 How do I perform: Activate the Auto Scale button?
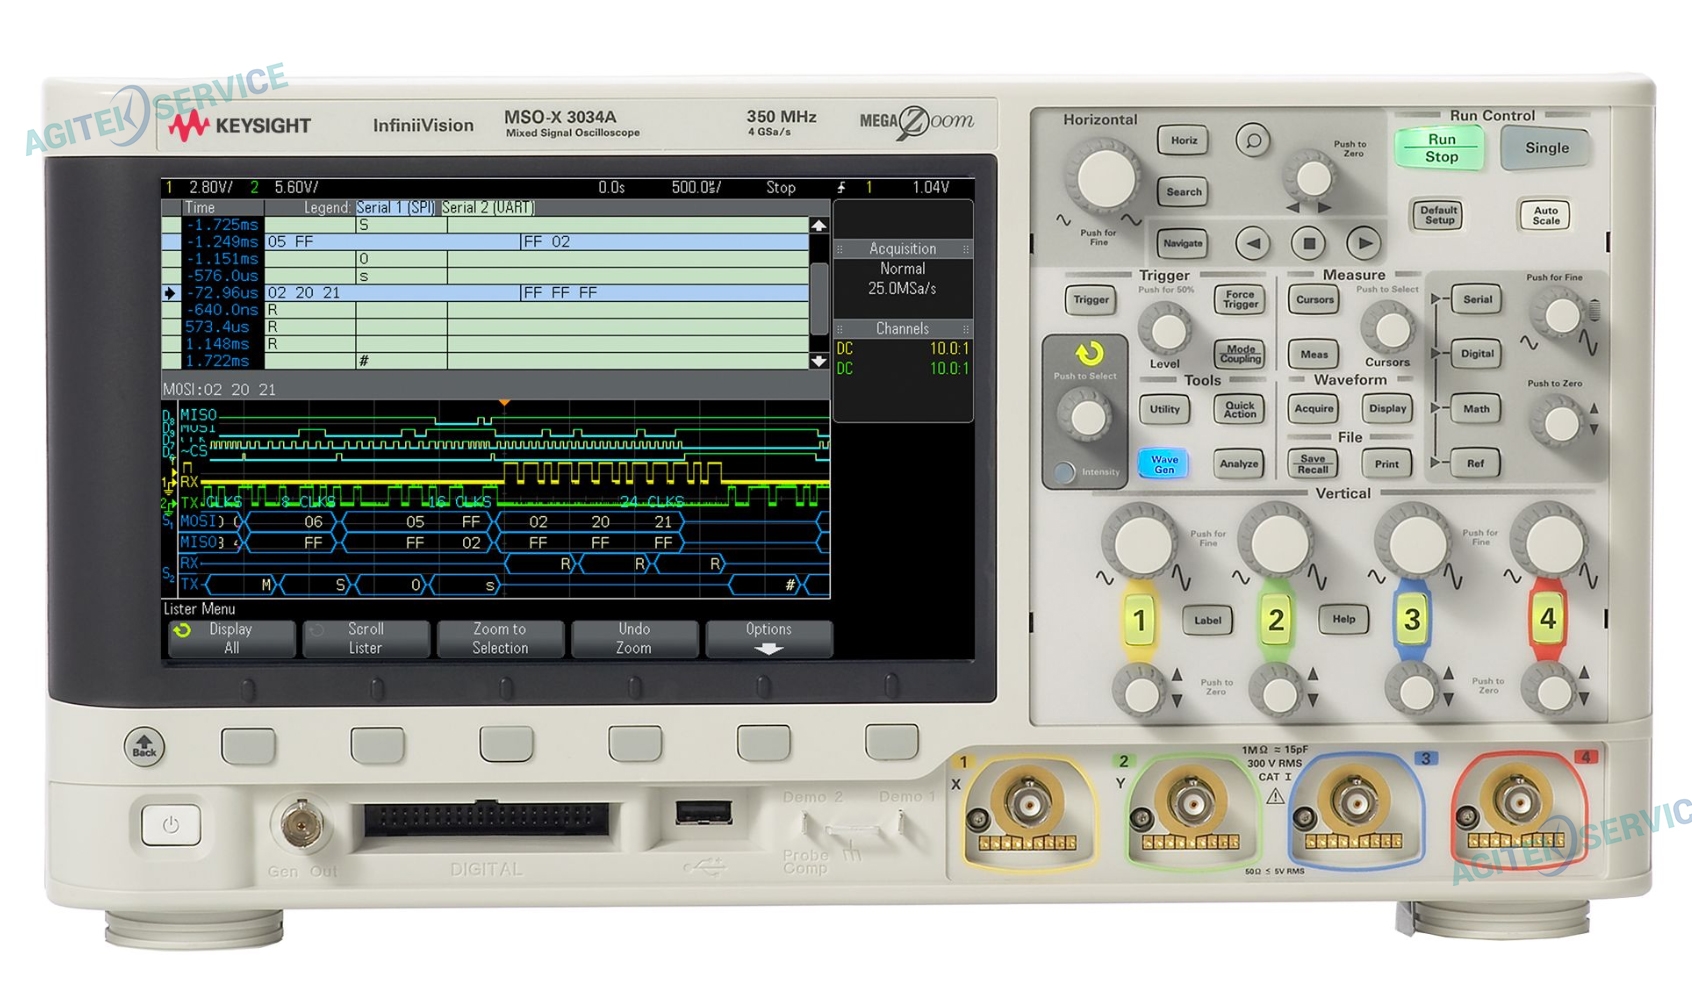(x=1545, y=214)
